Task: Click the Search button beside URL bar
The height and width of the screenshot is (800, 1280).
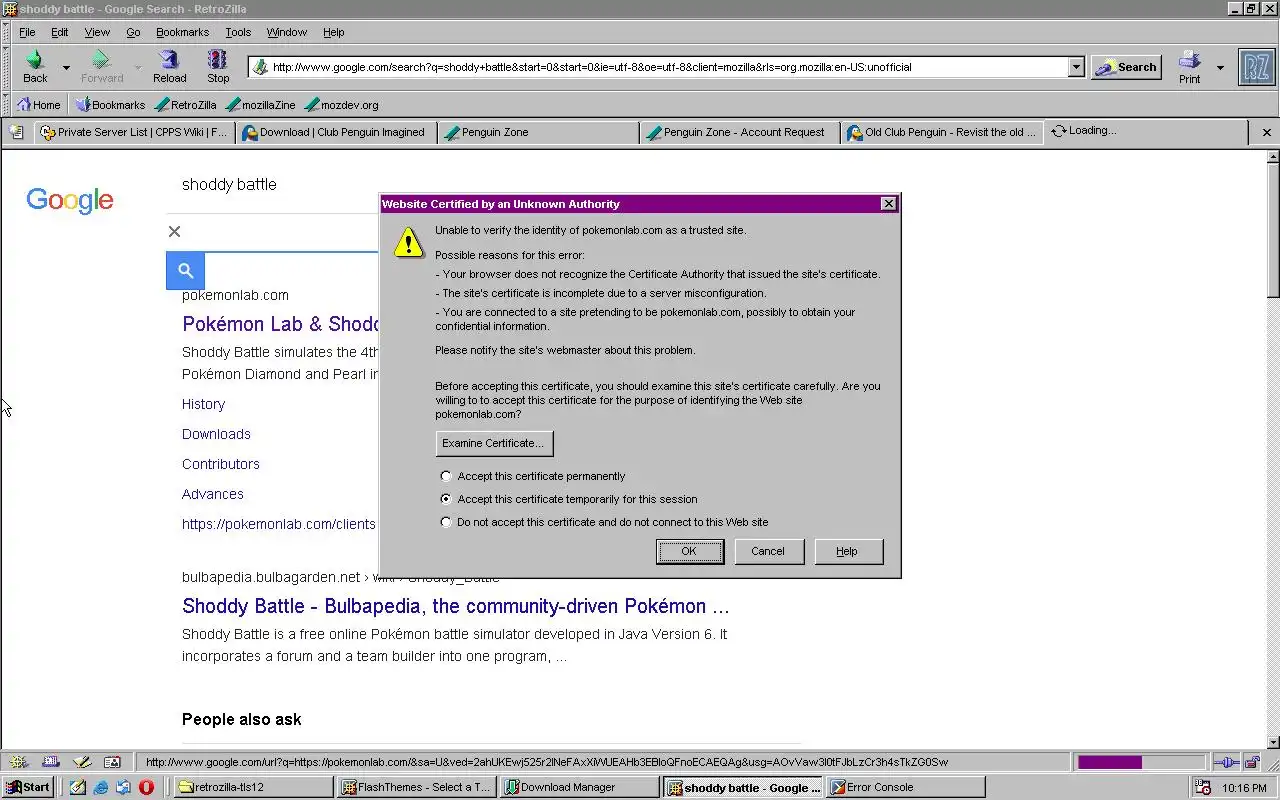Action: pos(1126,67)
